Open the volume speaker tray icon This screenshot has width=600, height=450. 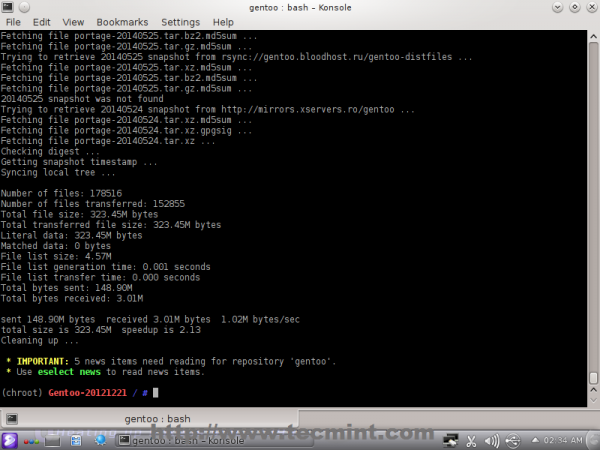click(x=491, y=441)
